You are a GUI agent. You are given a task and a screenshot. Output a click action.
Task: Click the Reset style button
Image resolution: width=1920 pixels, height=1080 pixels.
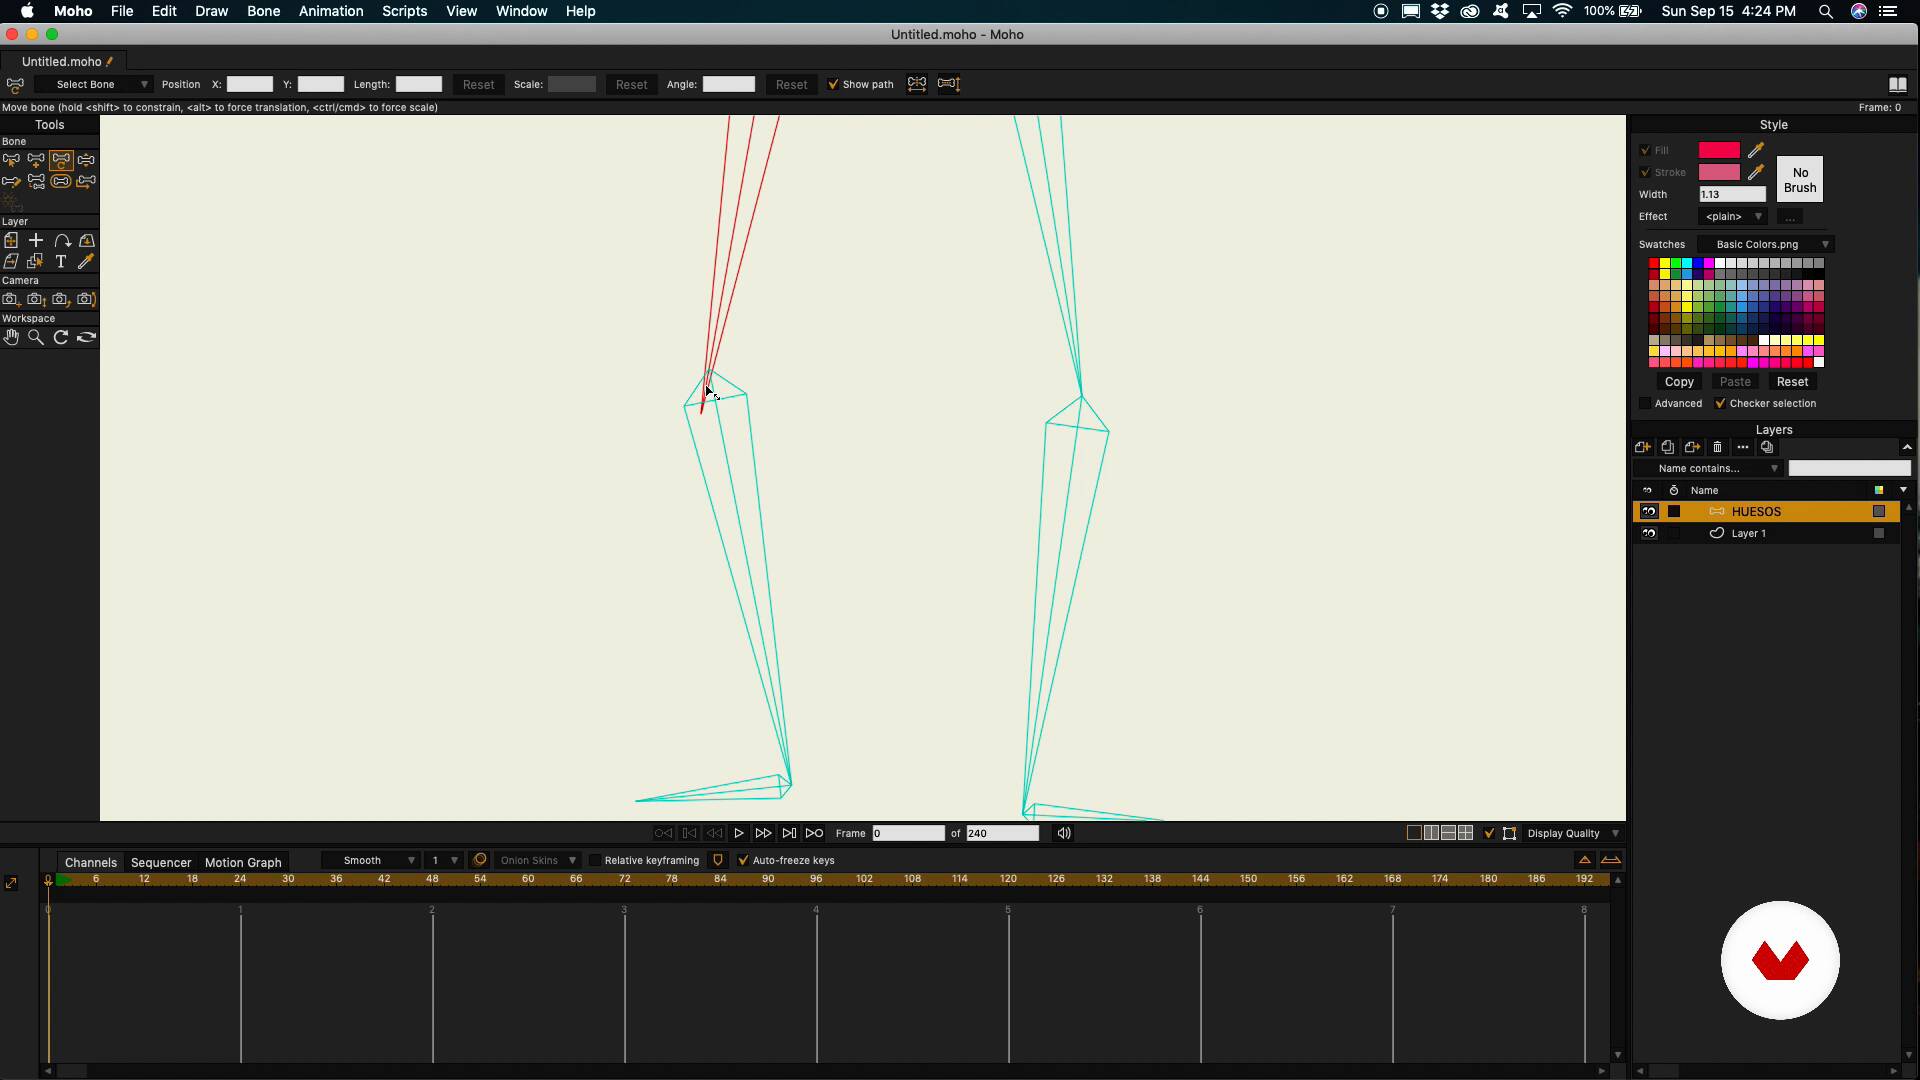coord(1792,382)
